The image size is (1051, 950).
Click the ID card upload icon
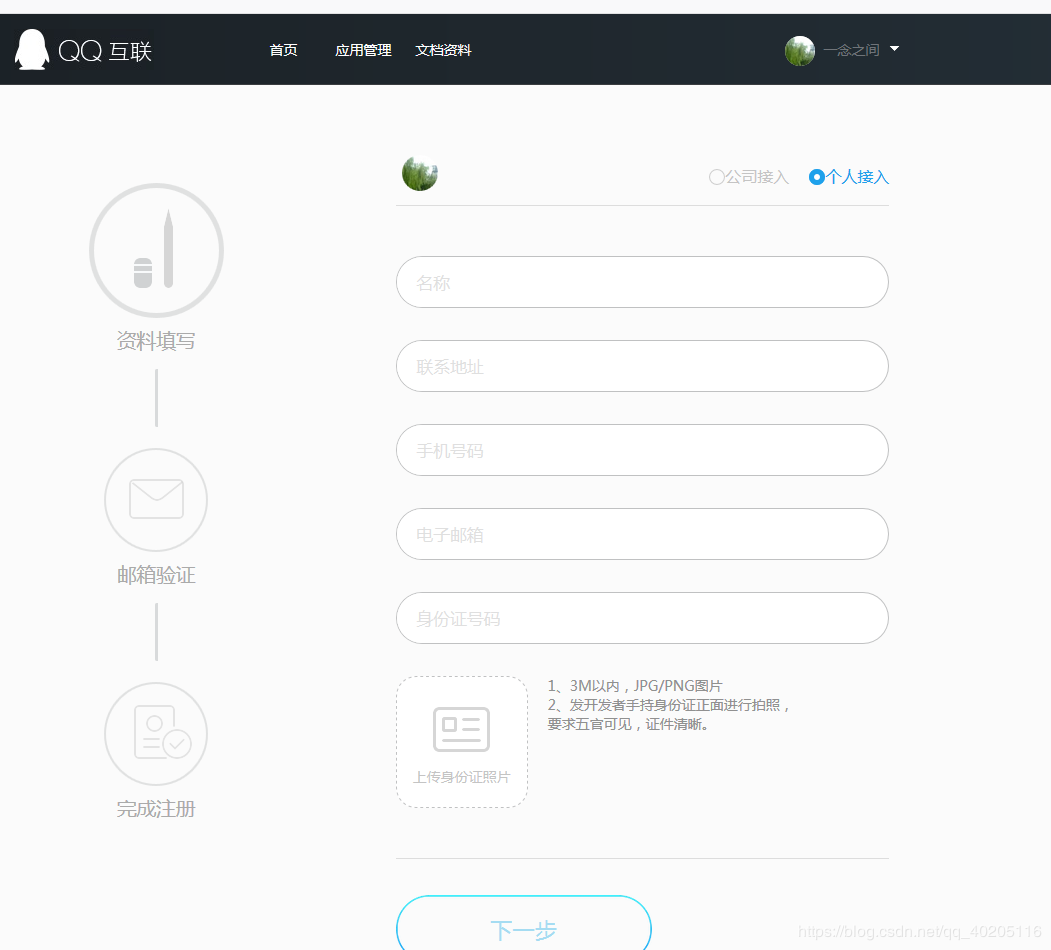pos(461,729)
